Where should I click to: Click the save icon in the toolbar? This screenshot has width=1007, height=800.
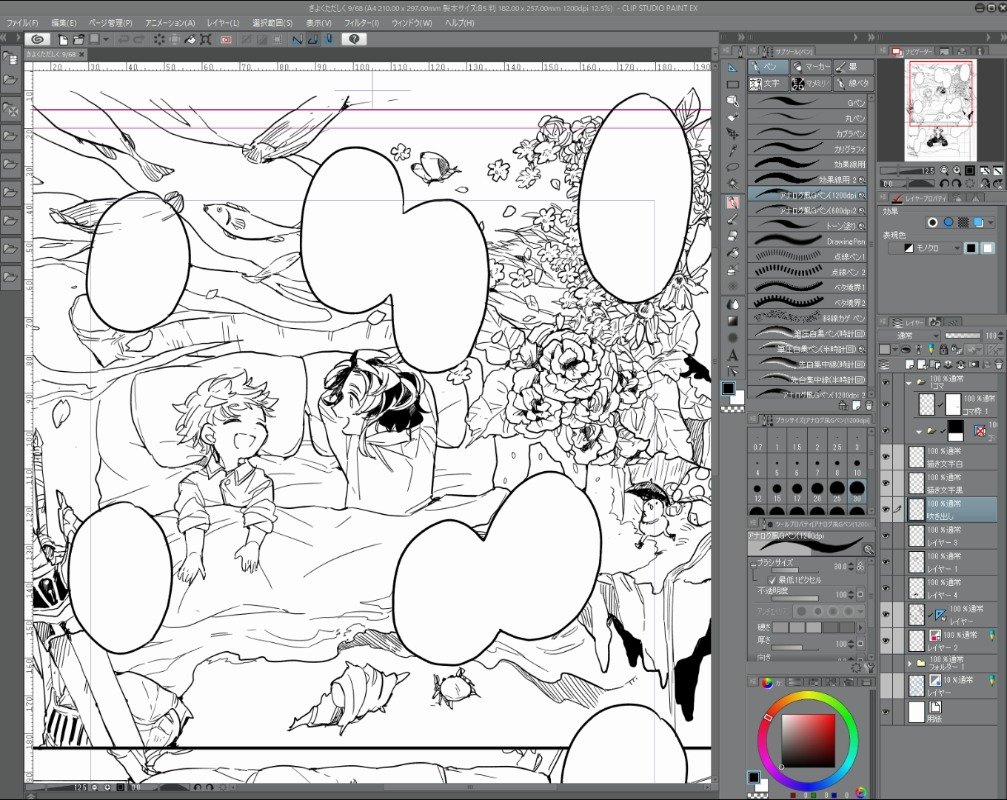94,40
